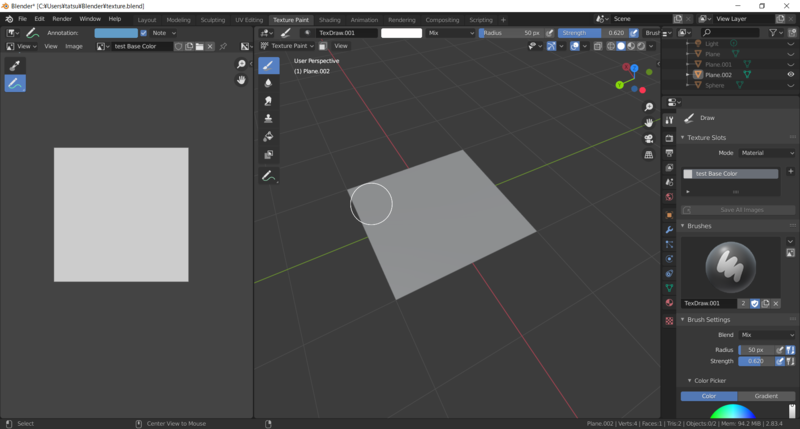Open the Output properties tab
Image resolution: width=800 pixels, height=429 pixels.
[x=669, y=153]
